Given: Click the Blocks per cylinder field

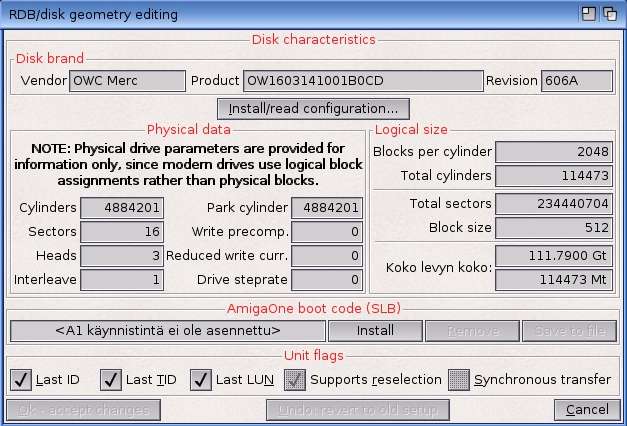Looking at the screenshot, I should pyautogui.click(x=557, y=152).
